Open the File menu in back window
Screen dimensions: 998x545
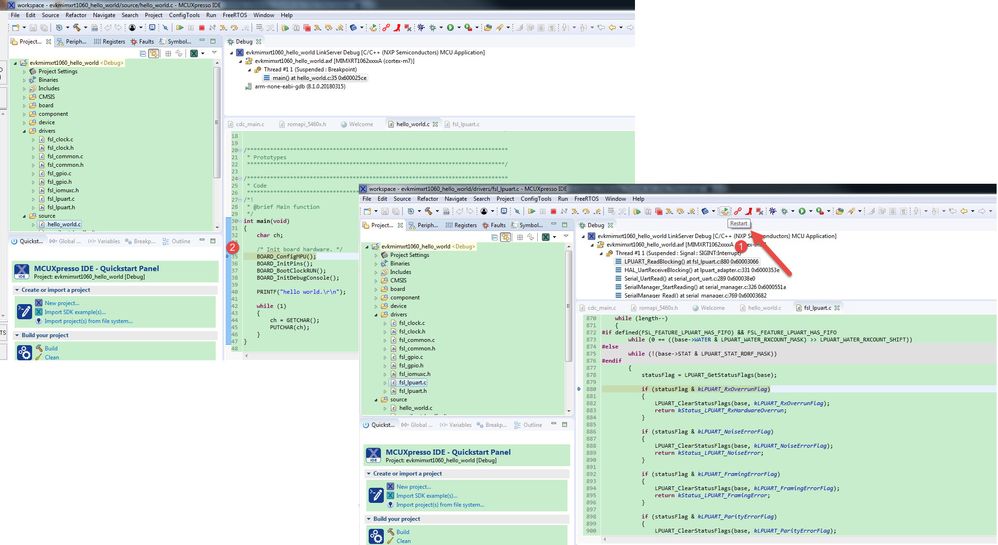[x=15, y=15]
